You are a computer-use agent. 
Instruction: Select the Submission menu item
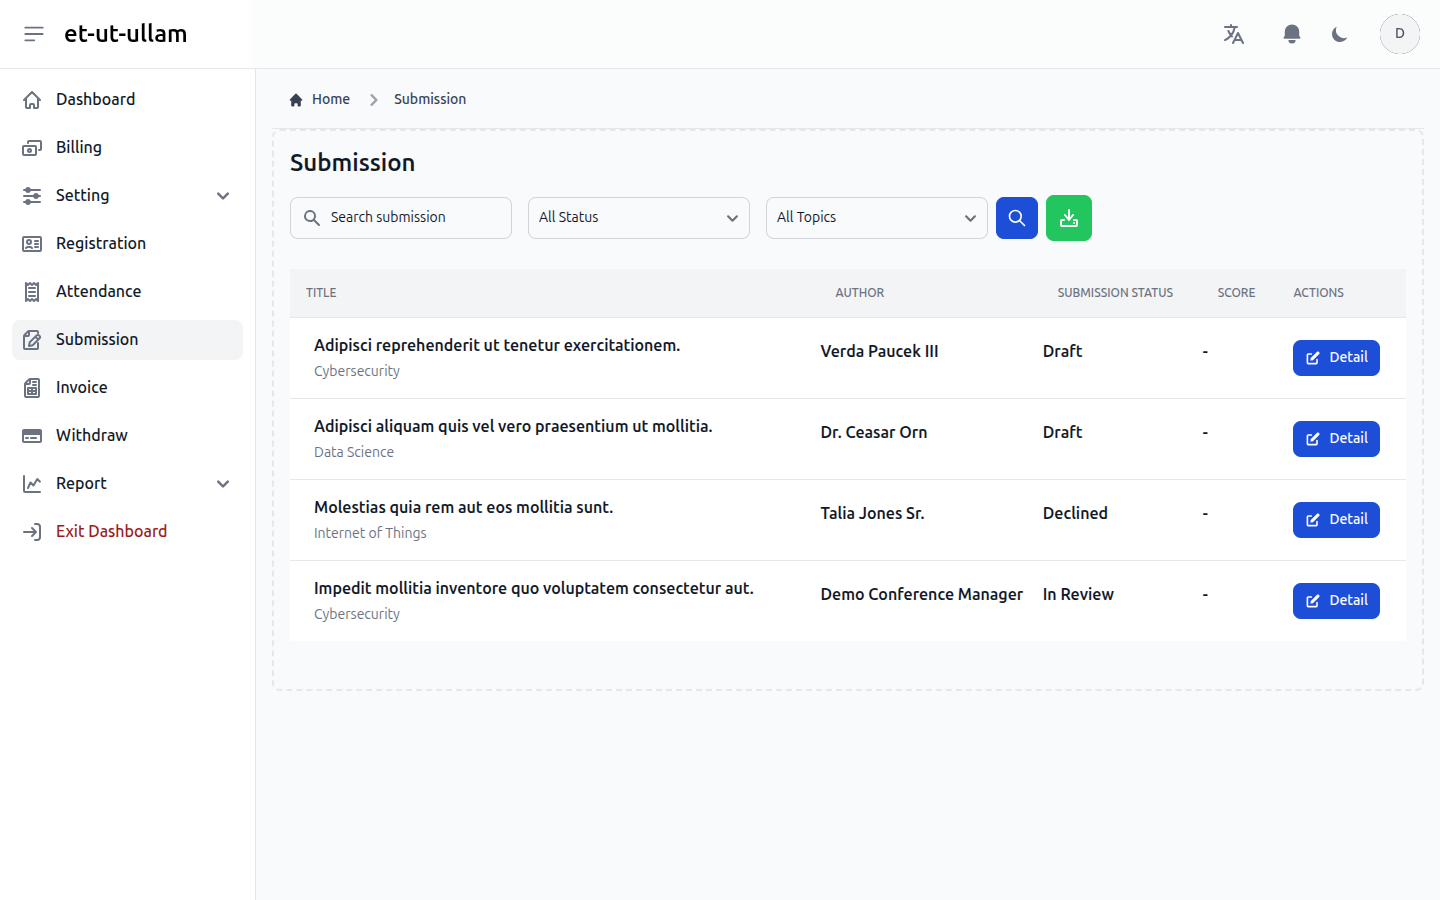tap(127, 340)
